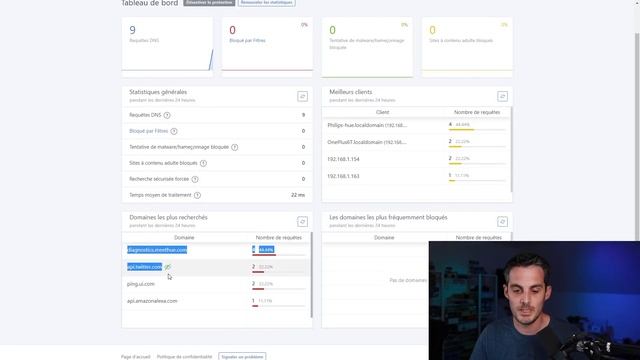This screenshot has height=360, width=640.
Task: Open help icon for 'Sites à contenu adulte bloqués'
Action: (203, 163)
